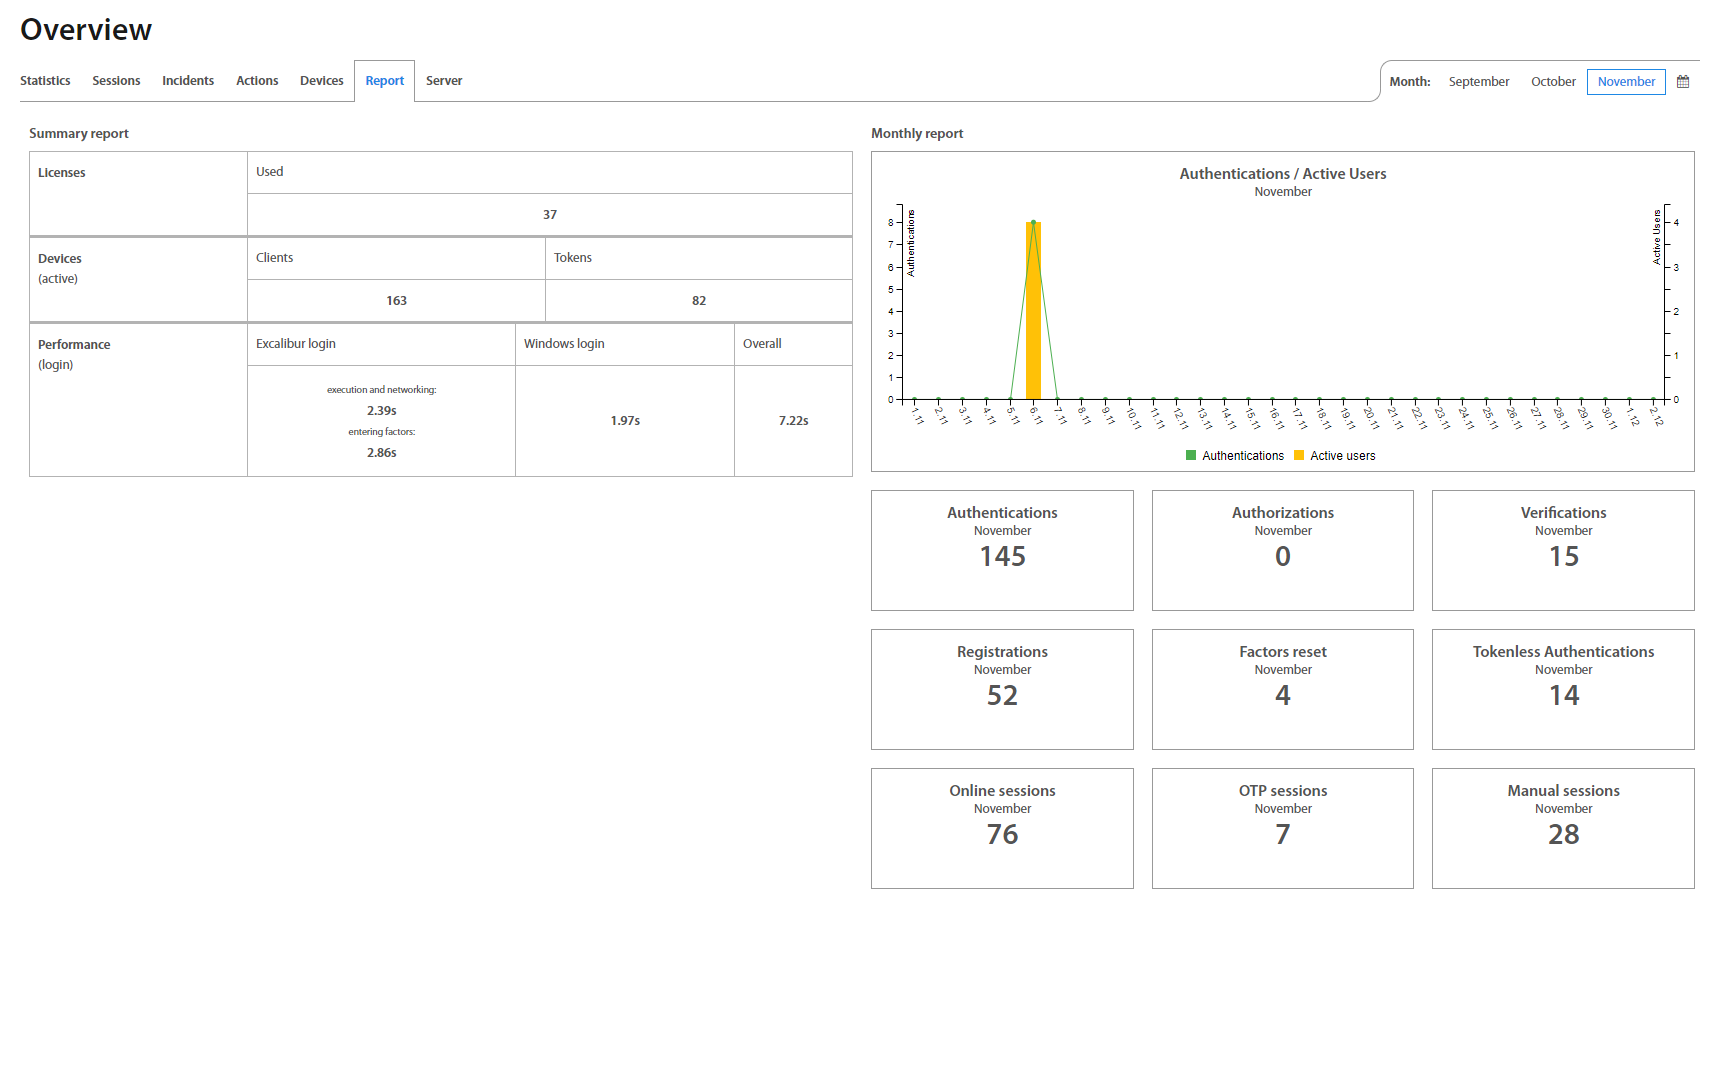Click the Registrations card showing 52

pos(1002,689)
